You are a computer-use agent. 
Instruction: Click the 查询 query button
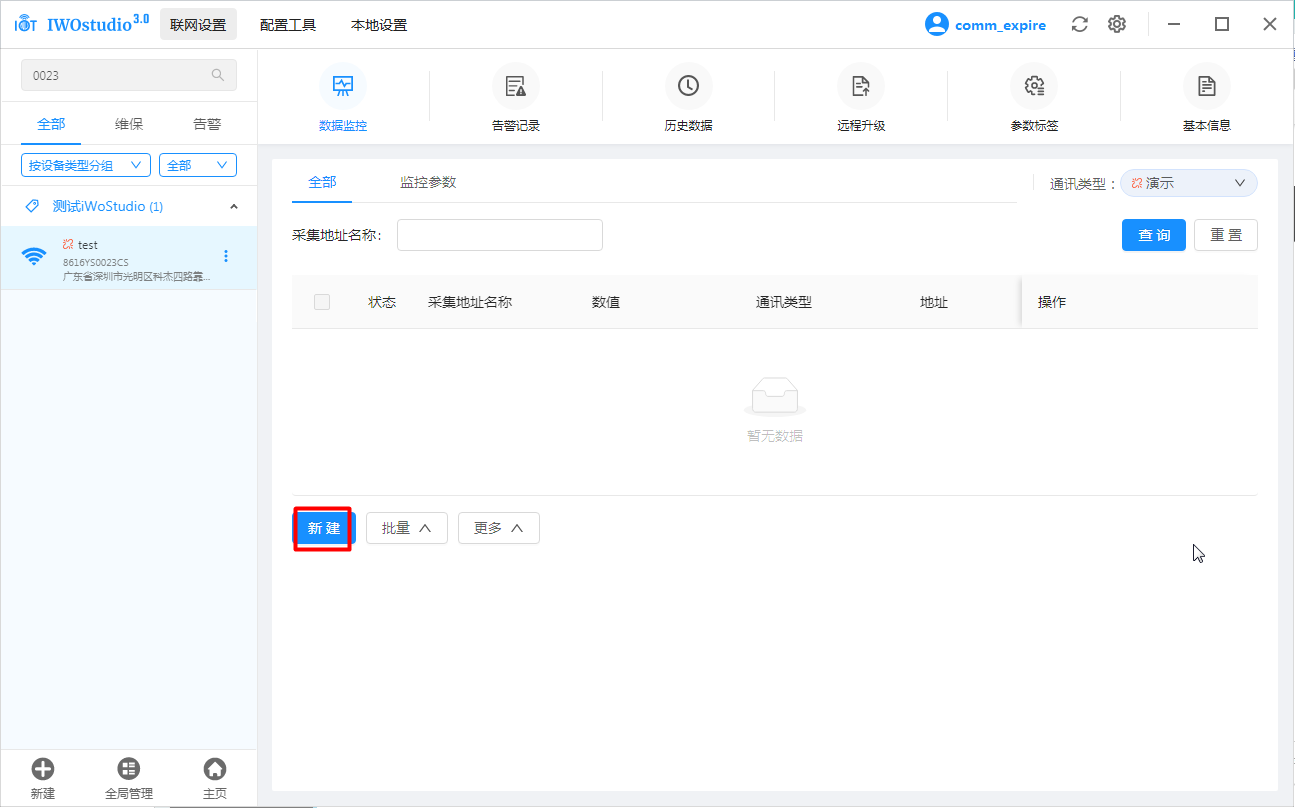click(x=1153, y=235)
